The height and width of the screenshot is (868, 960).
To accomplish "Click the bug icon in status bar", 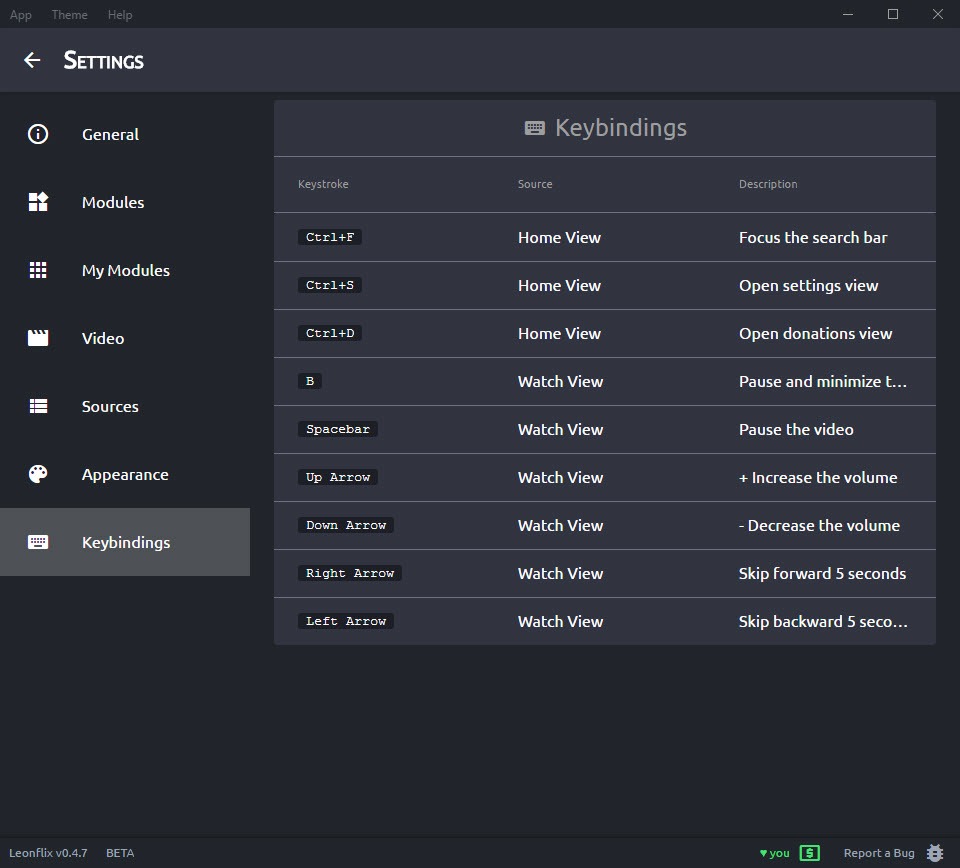I will 935,853.
